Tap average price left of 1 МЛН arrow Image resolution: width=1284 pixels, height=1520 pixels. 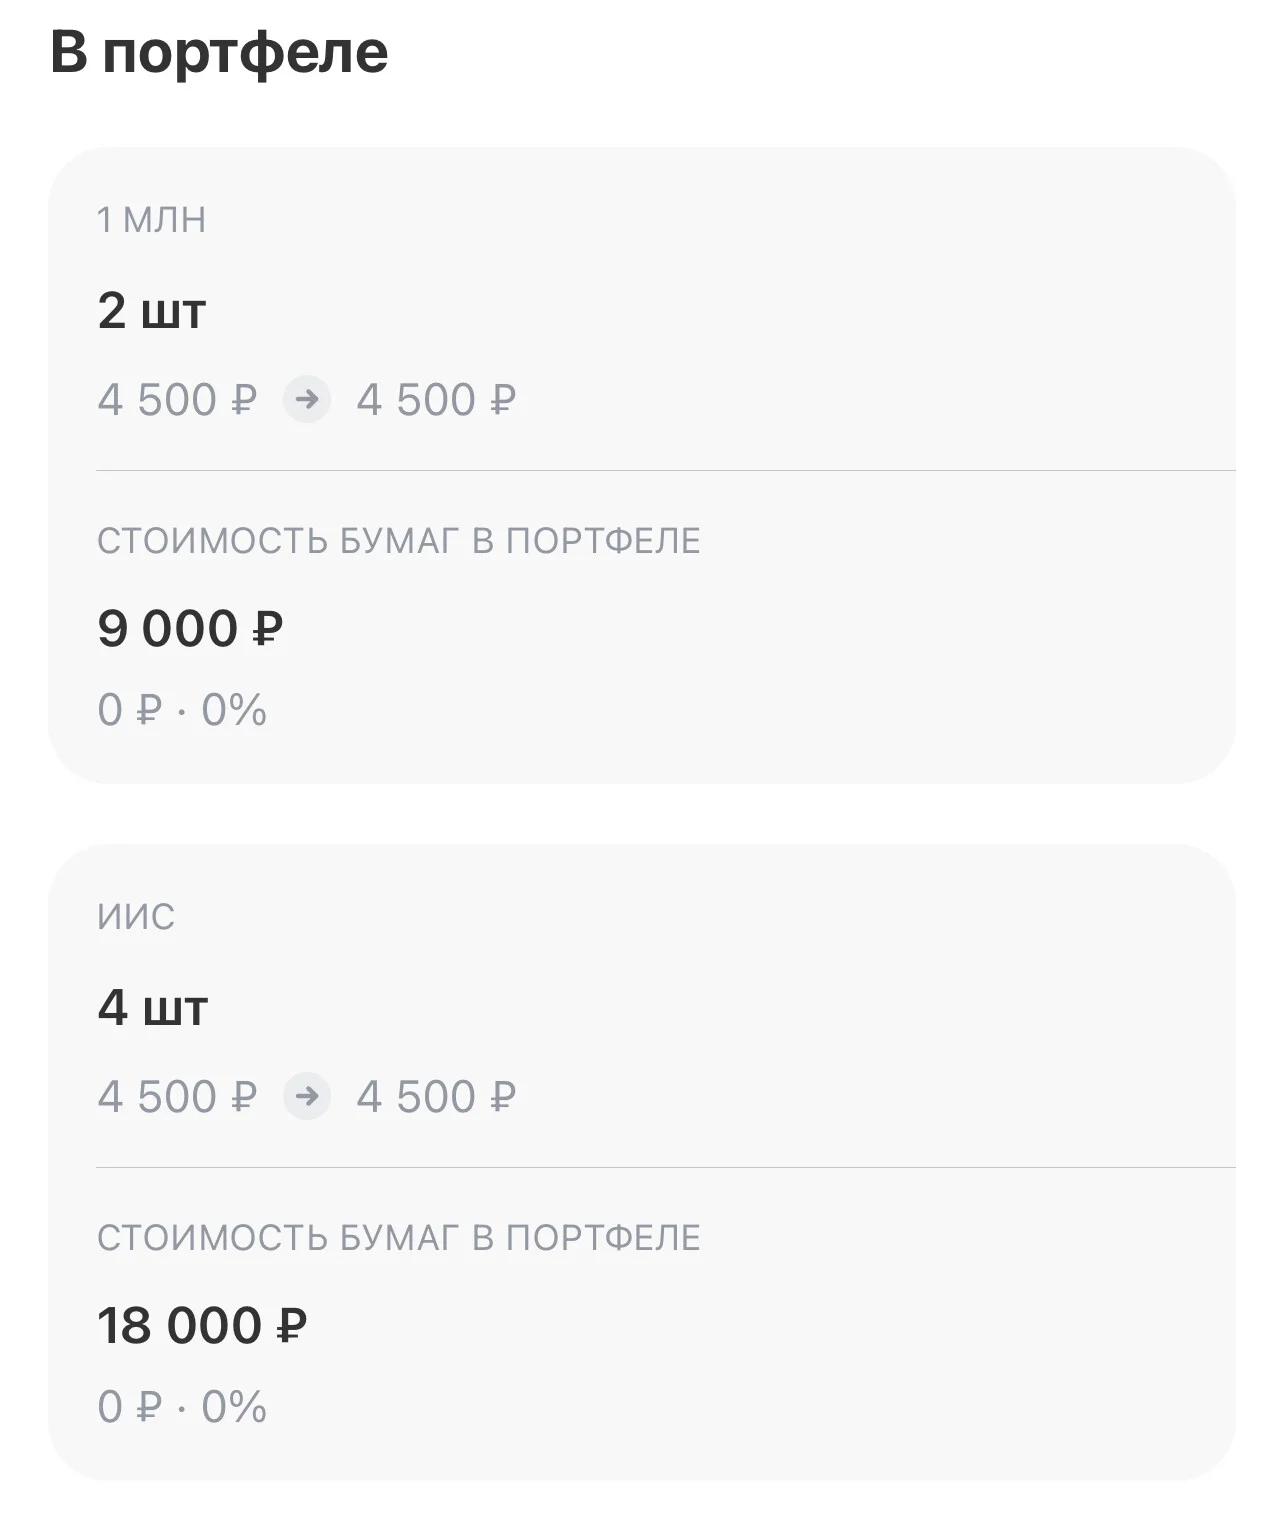(177, 400)
